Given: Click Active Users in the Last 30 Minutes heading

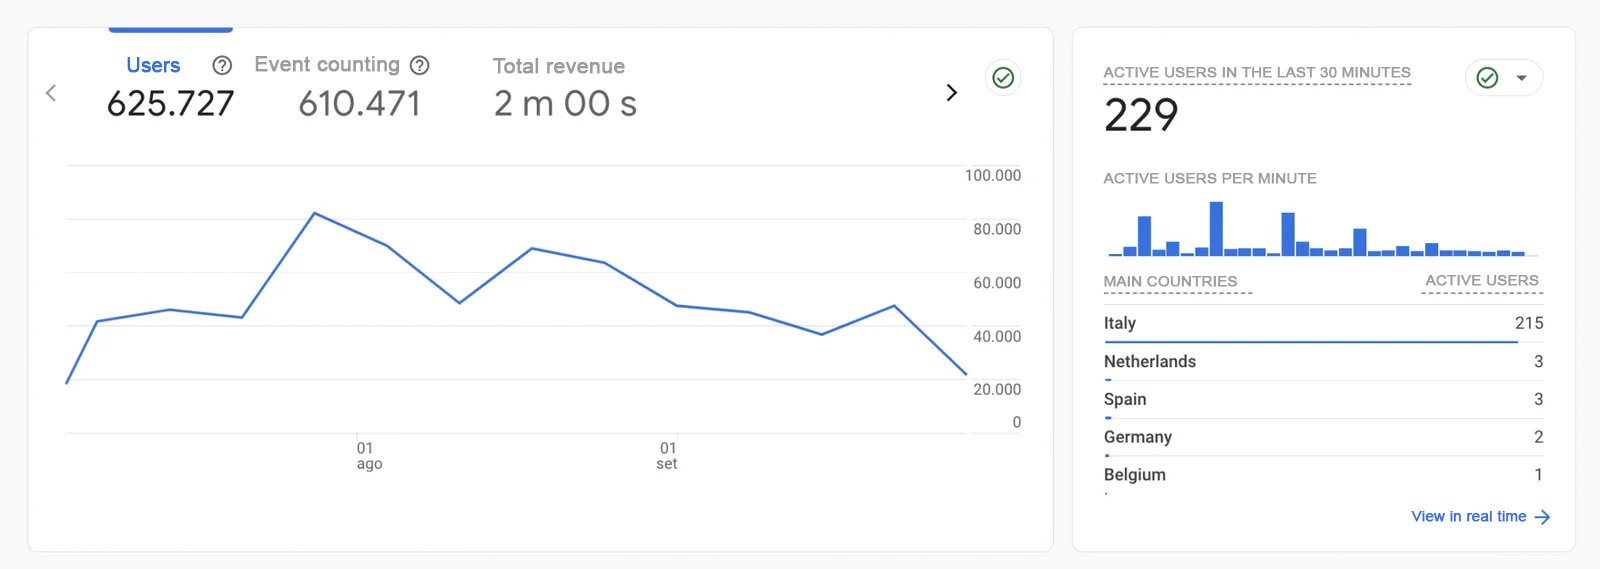Looking at the screenshot, I should 1256,73.
